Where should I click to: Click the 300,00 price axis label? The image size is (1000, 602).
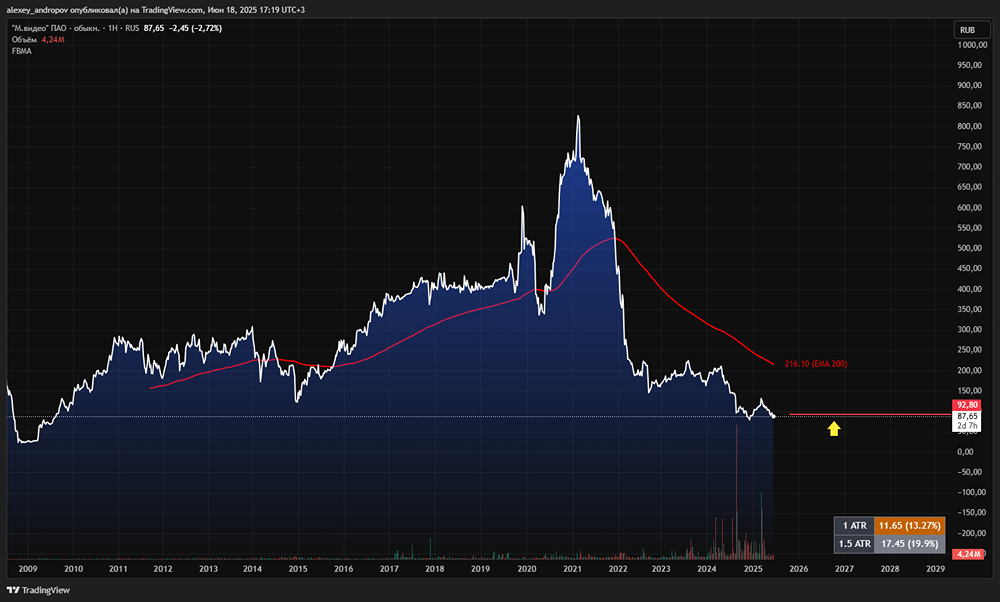point(969,330)
